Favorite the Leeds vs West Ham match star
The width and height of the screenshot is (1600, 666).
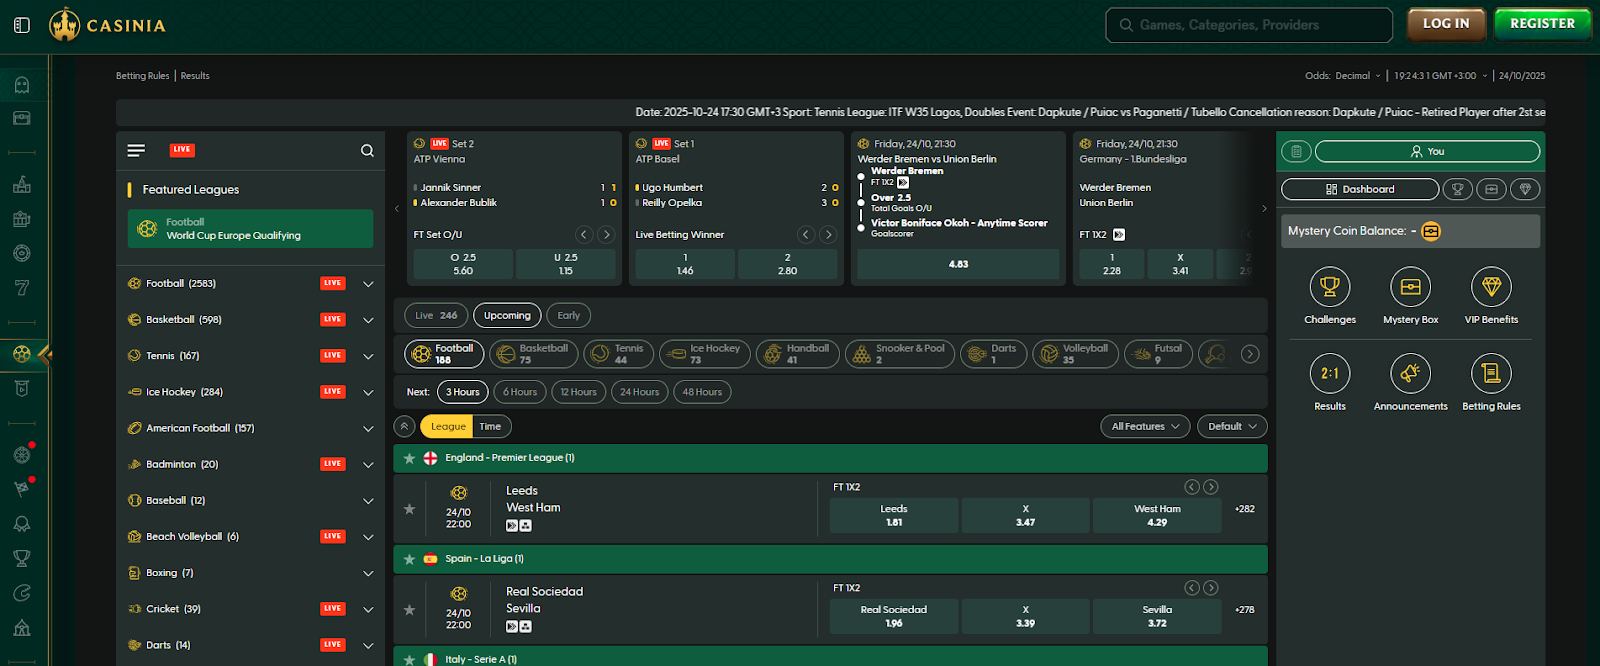pyautogui.click(x=409, y=508)
